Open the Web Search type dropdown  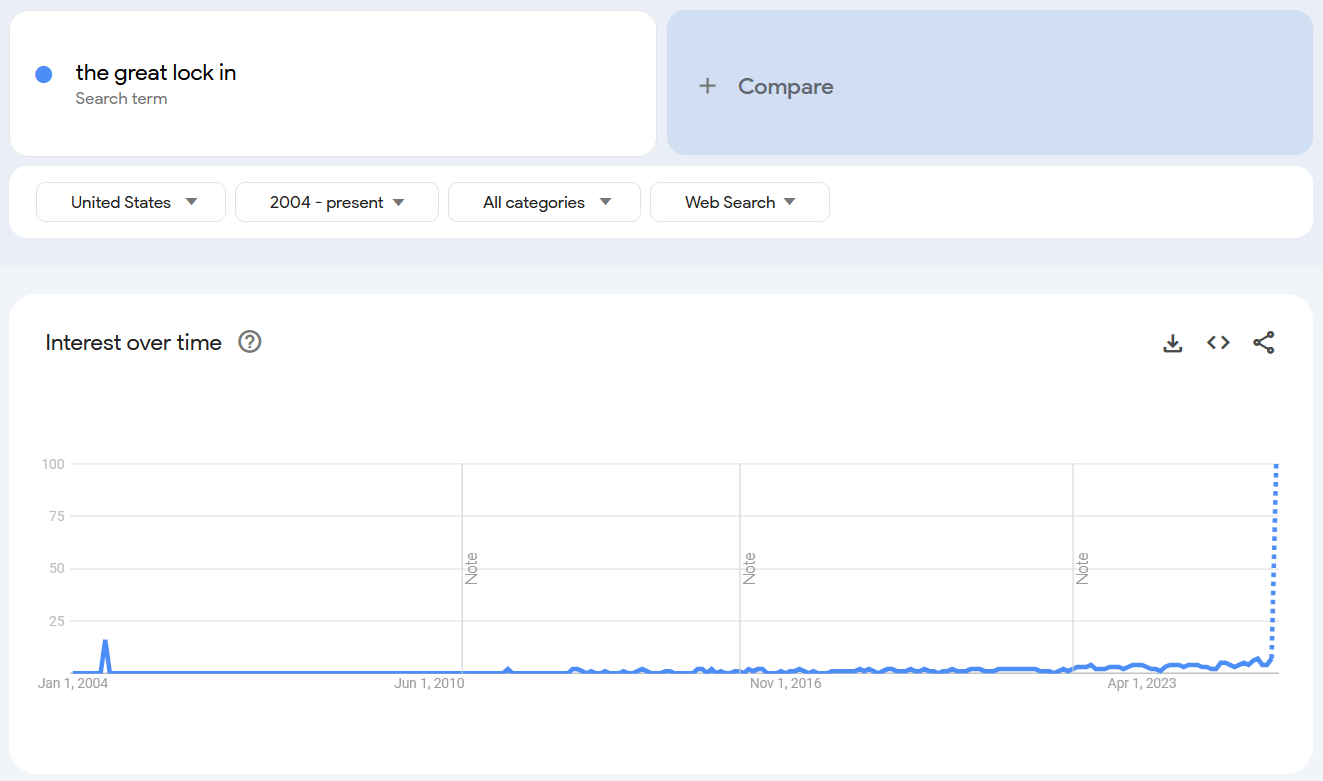[739, 201]
